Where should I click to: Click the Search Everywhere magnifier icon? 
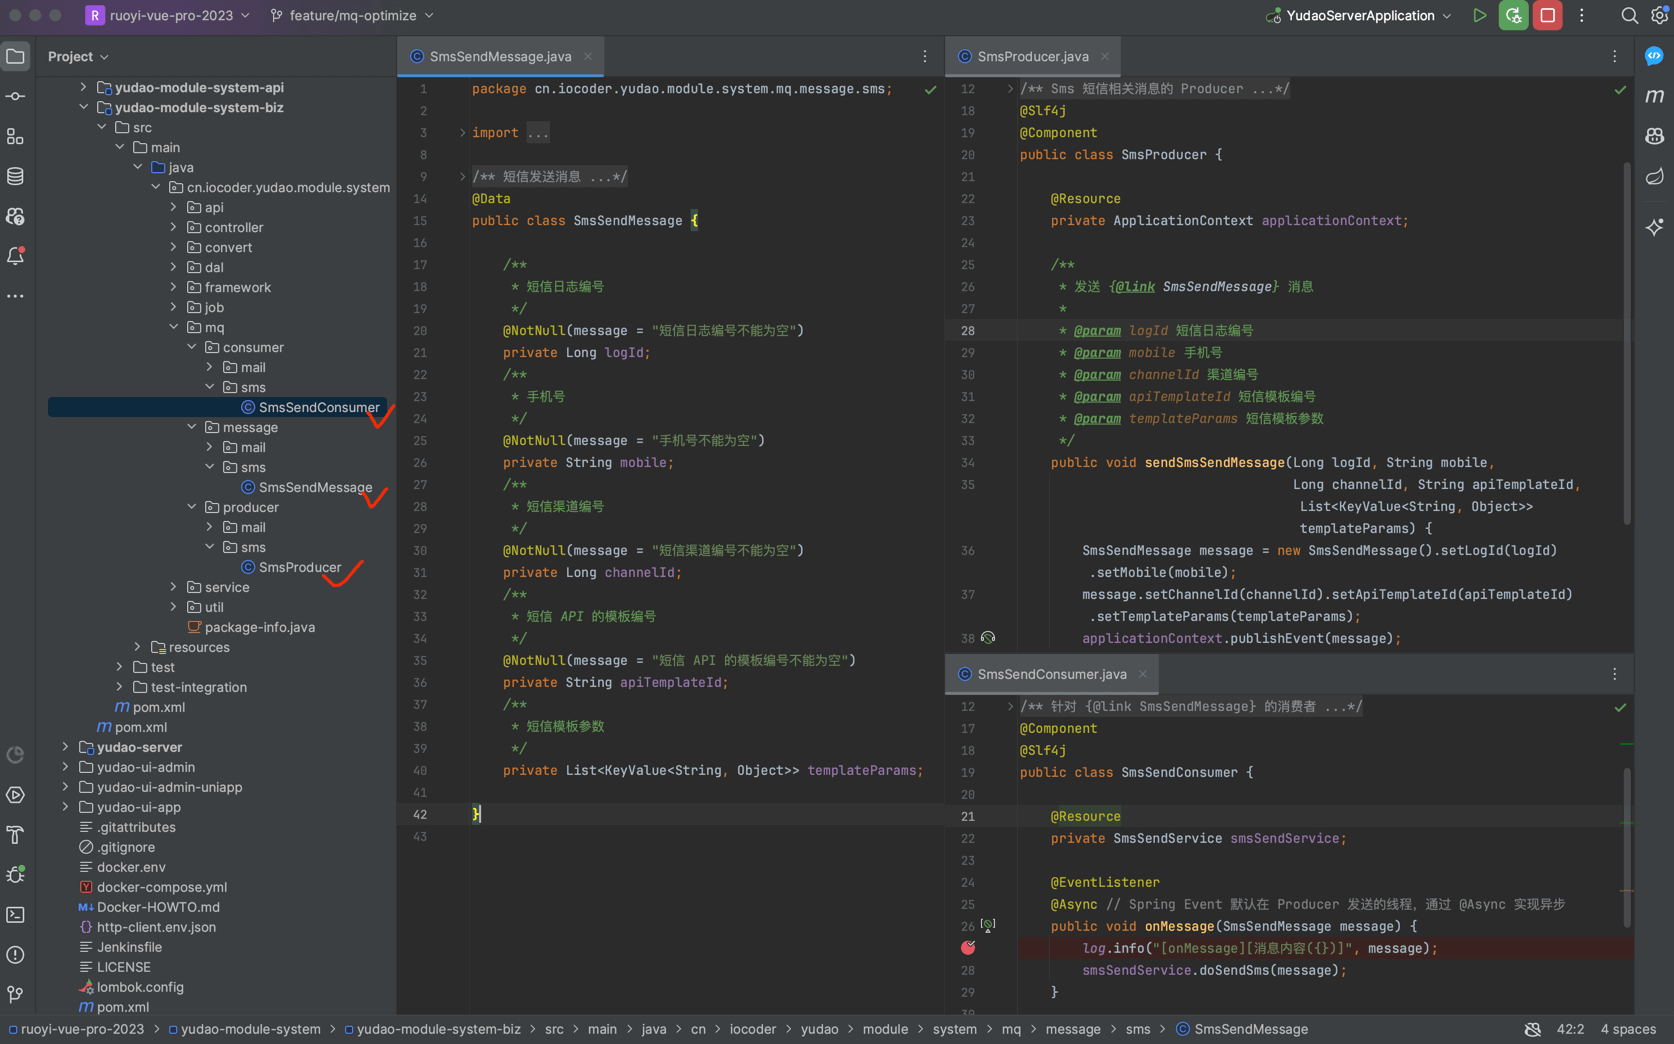coord(1629,16)
